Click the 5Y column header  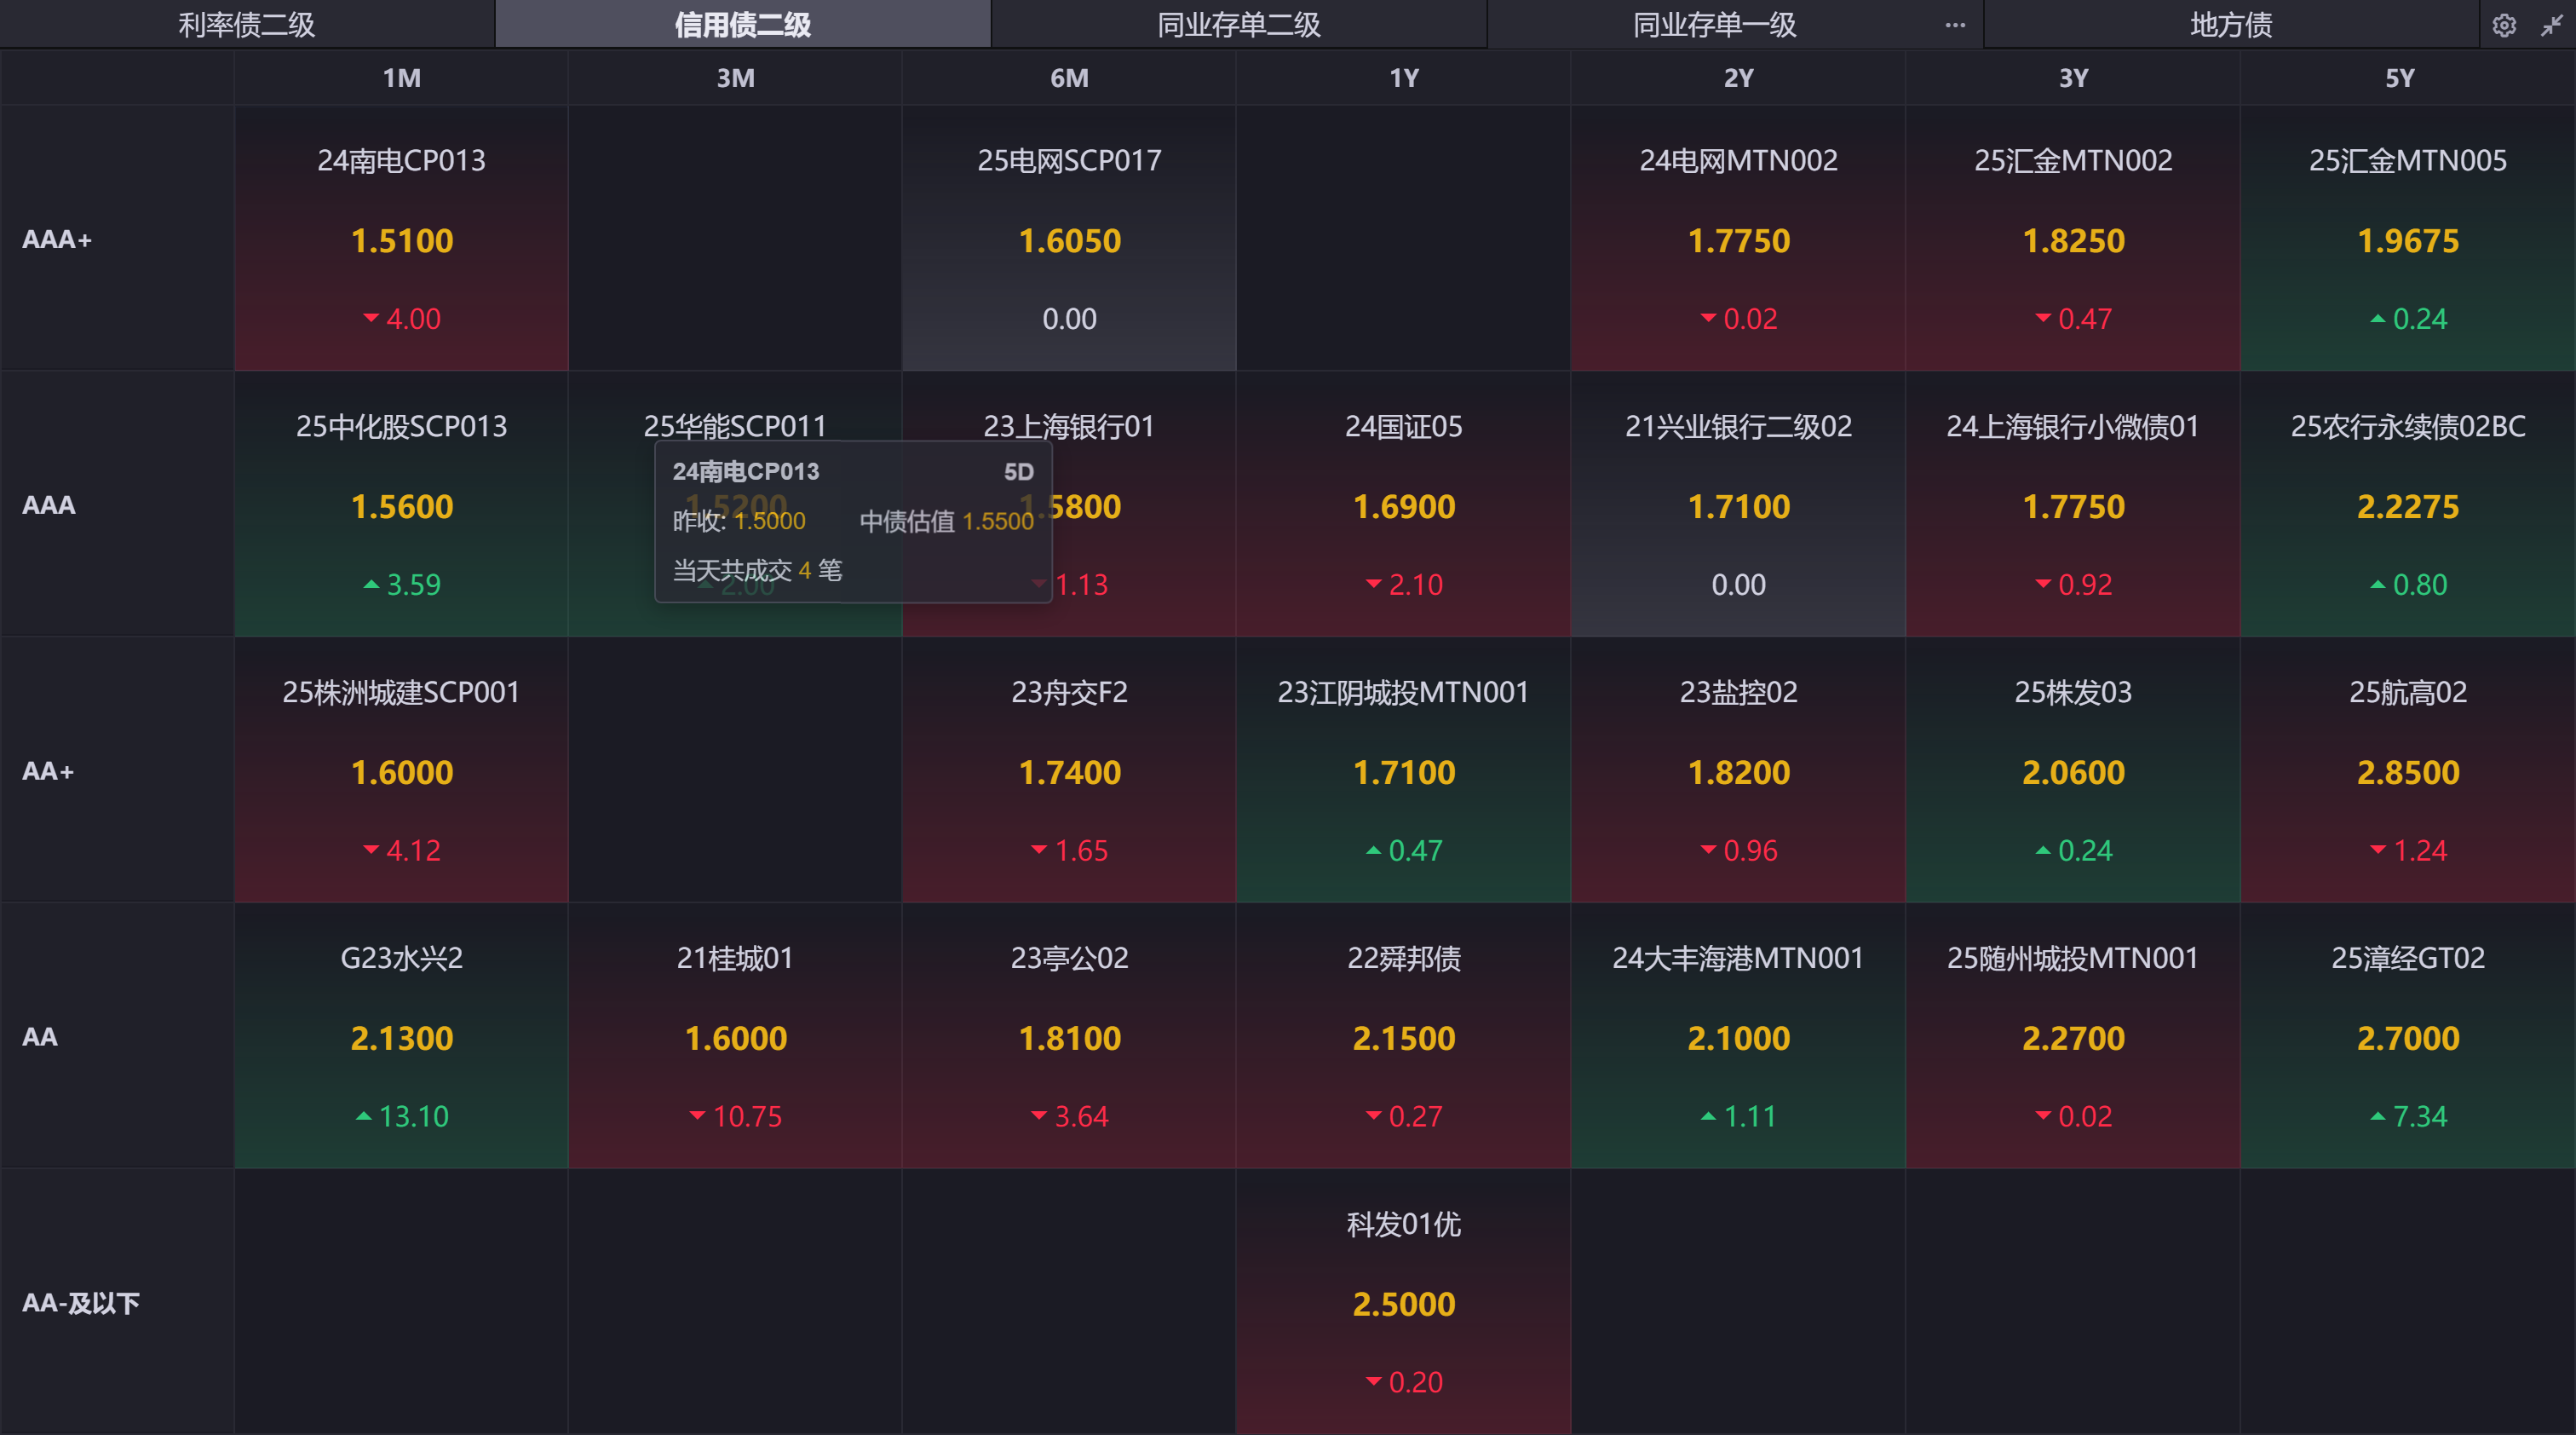2399,78
